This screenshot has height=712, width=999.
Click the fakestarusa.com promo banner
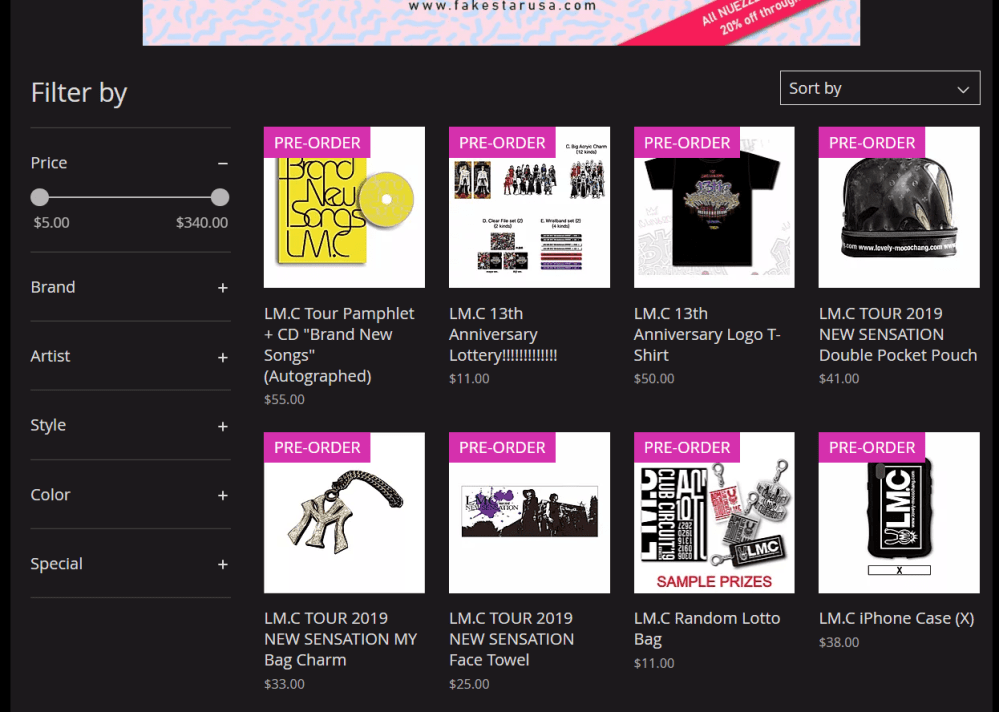pos(501,22)
